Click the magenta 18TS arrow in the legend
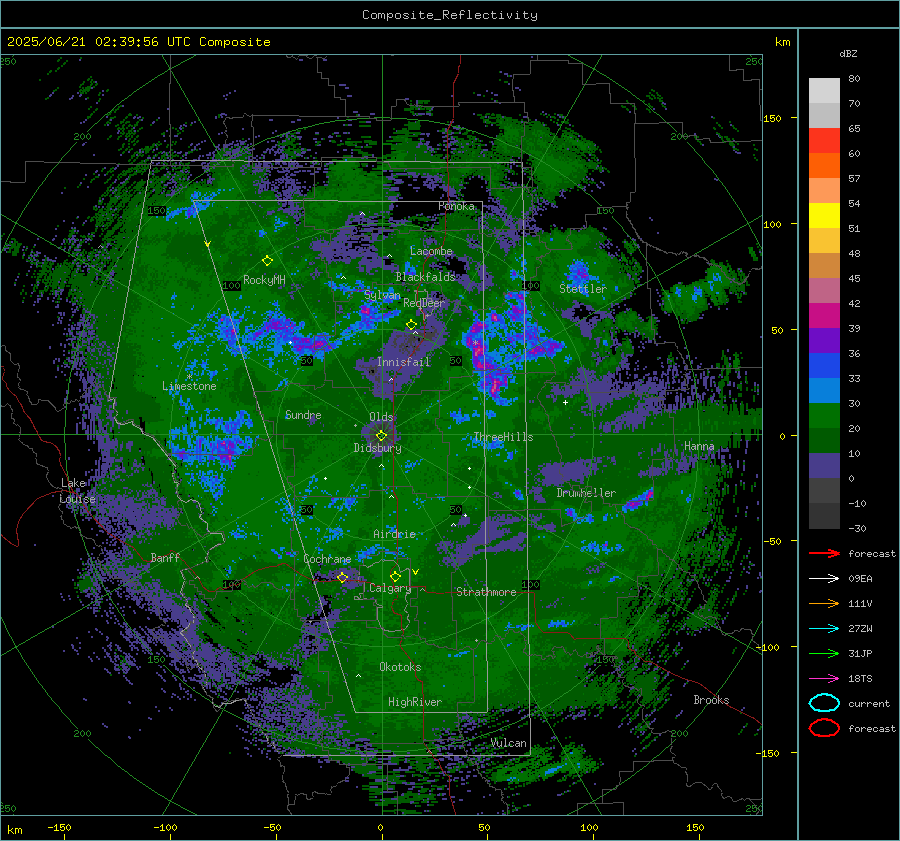This screenshot has height=841, width=900. click(824, 679)
